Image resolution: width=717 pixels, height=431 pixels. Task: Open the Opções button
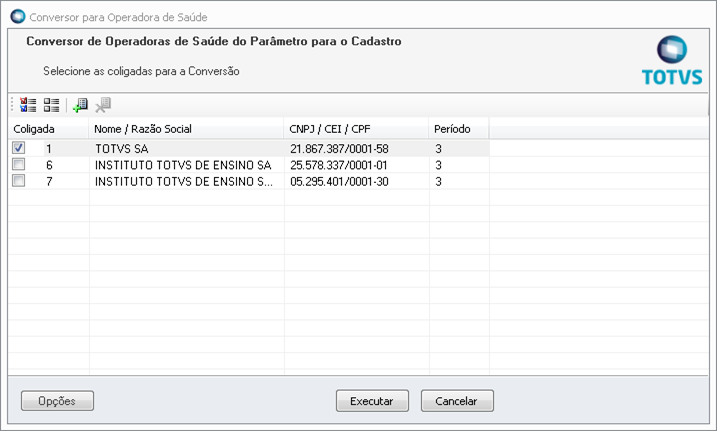57,401
